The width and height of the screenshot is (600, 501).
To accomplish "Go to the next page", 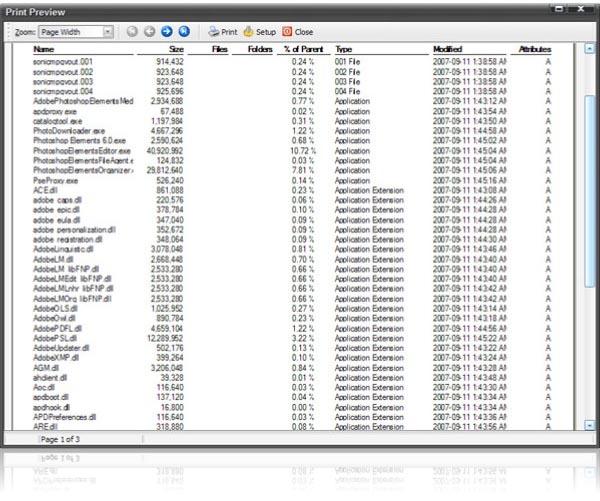I will 167,32.
